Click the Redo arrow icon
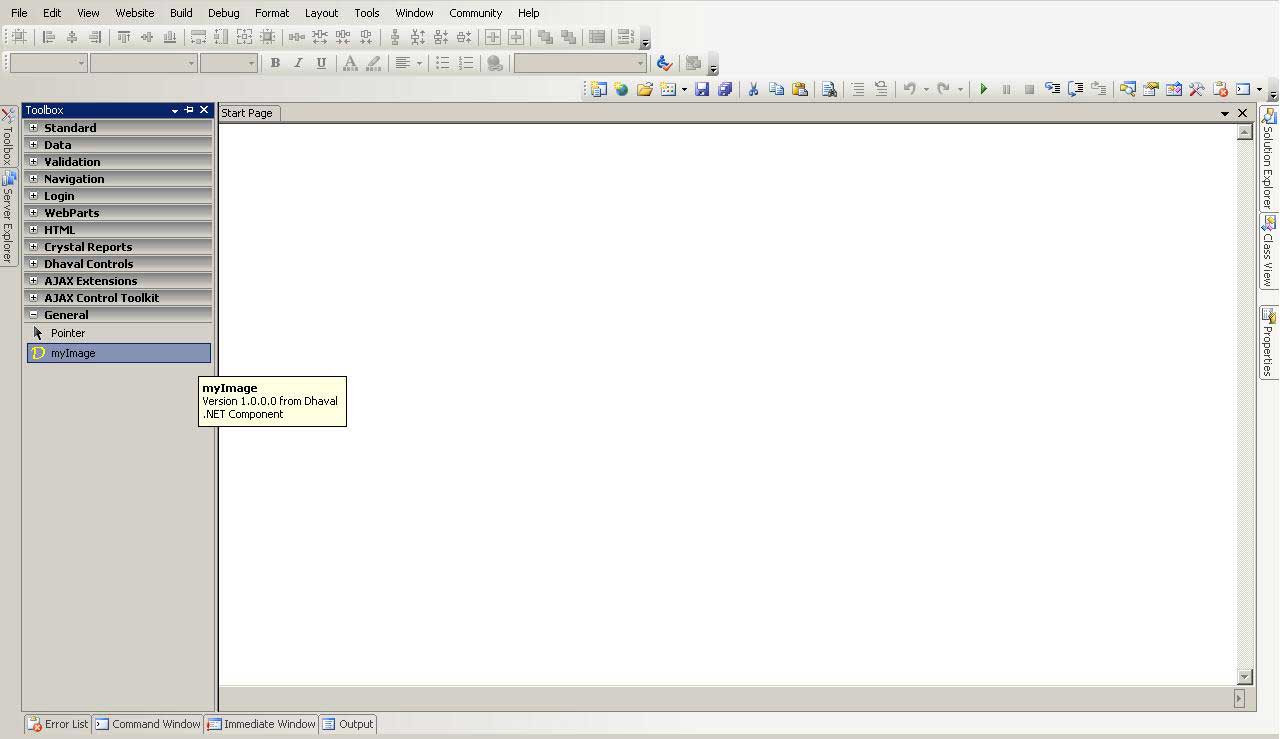Viewport: 1280px width, 739px height. click(943, 89)
